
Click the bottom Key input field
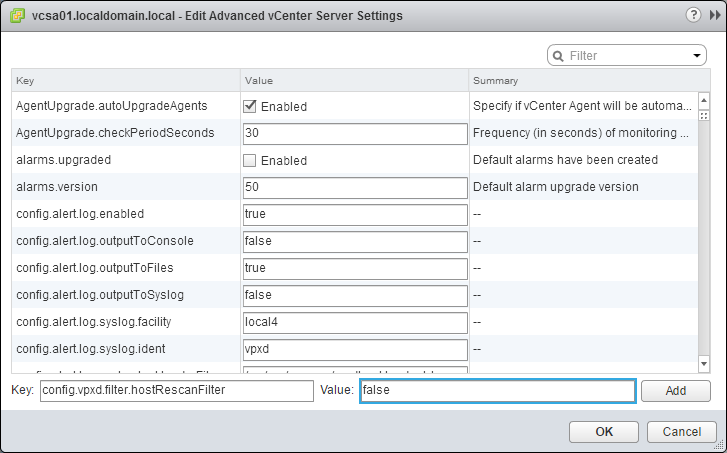(177, 390)
